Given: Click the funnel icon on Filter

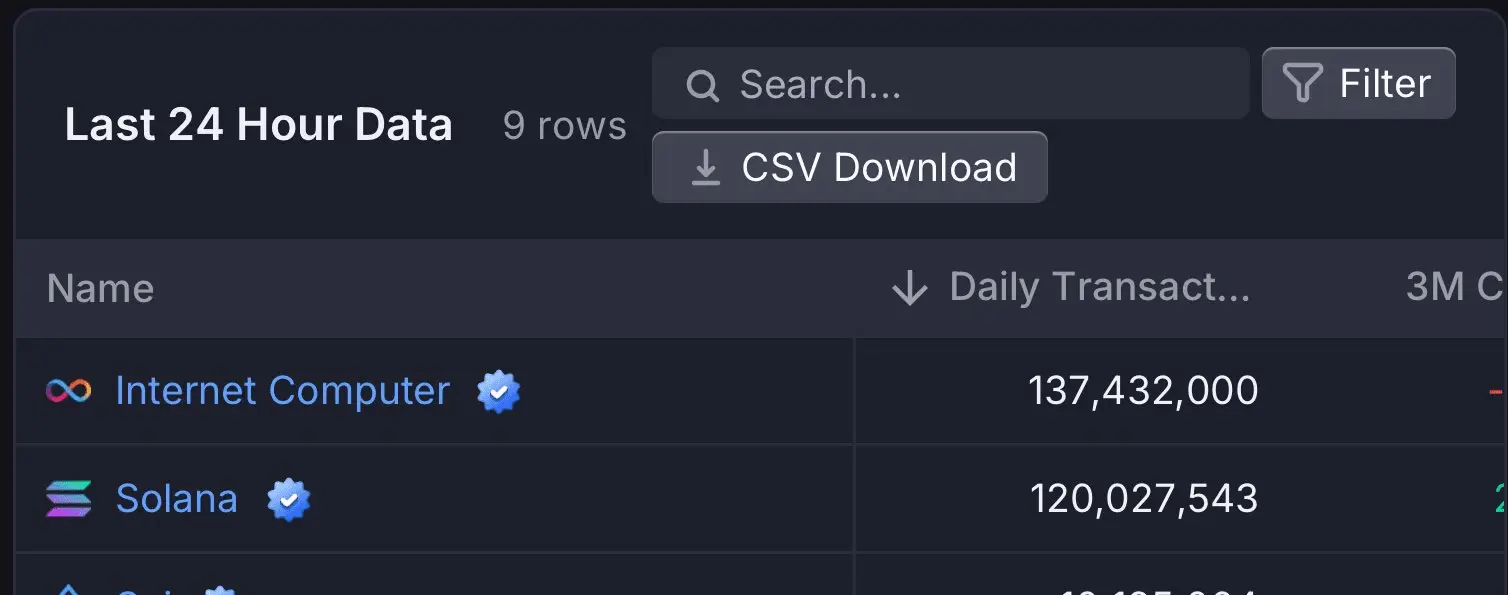Looking at the screenshot, I should coord(1302,84).
